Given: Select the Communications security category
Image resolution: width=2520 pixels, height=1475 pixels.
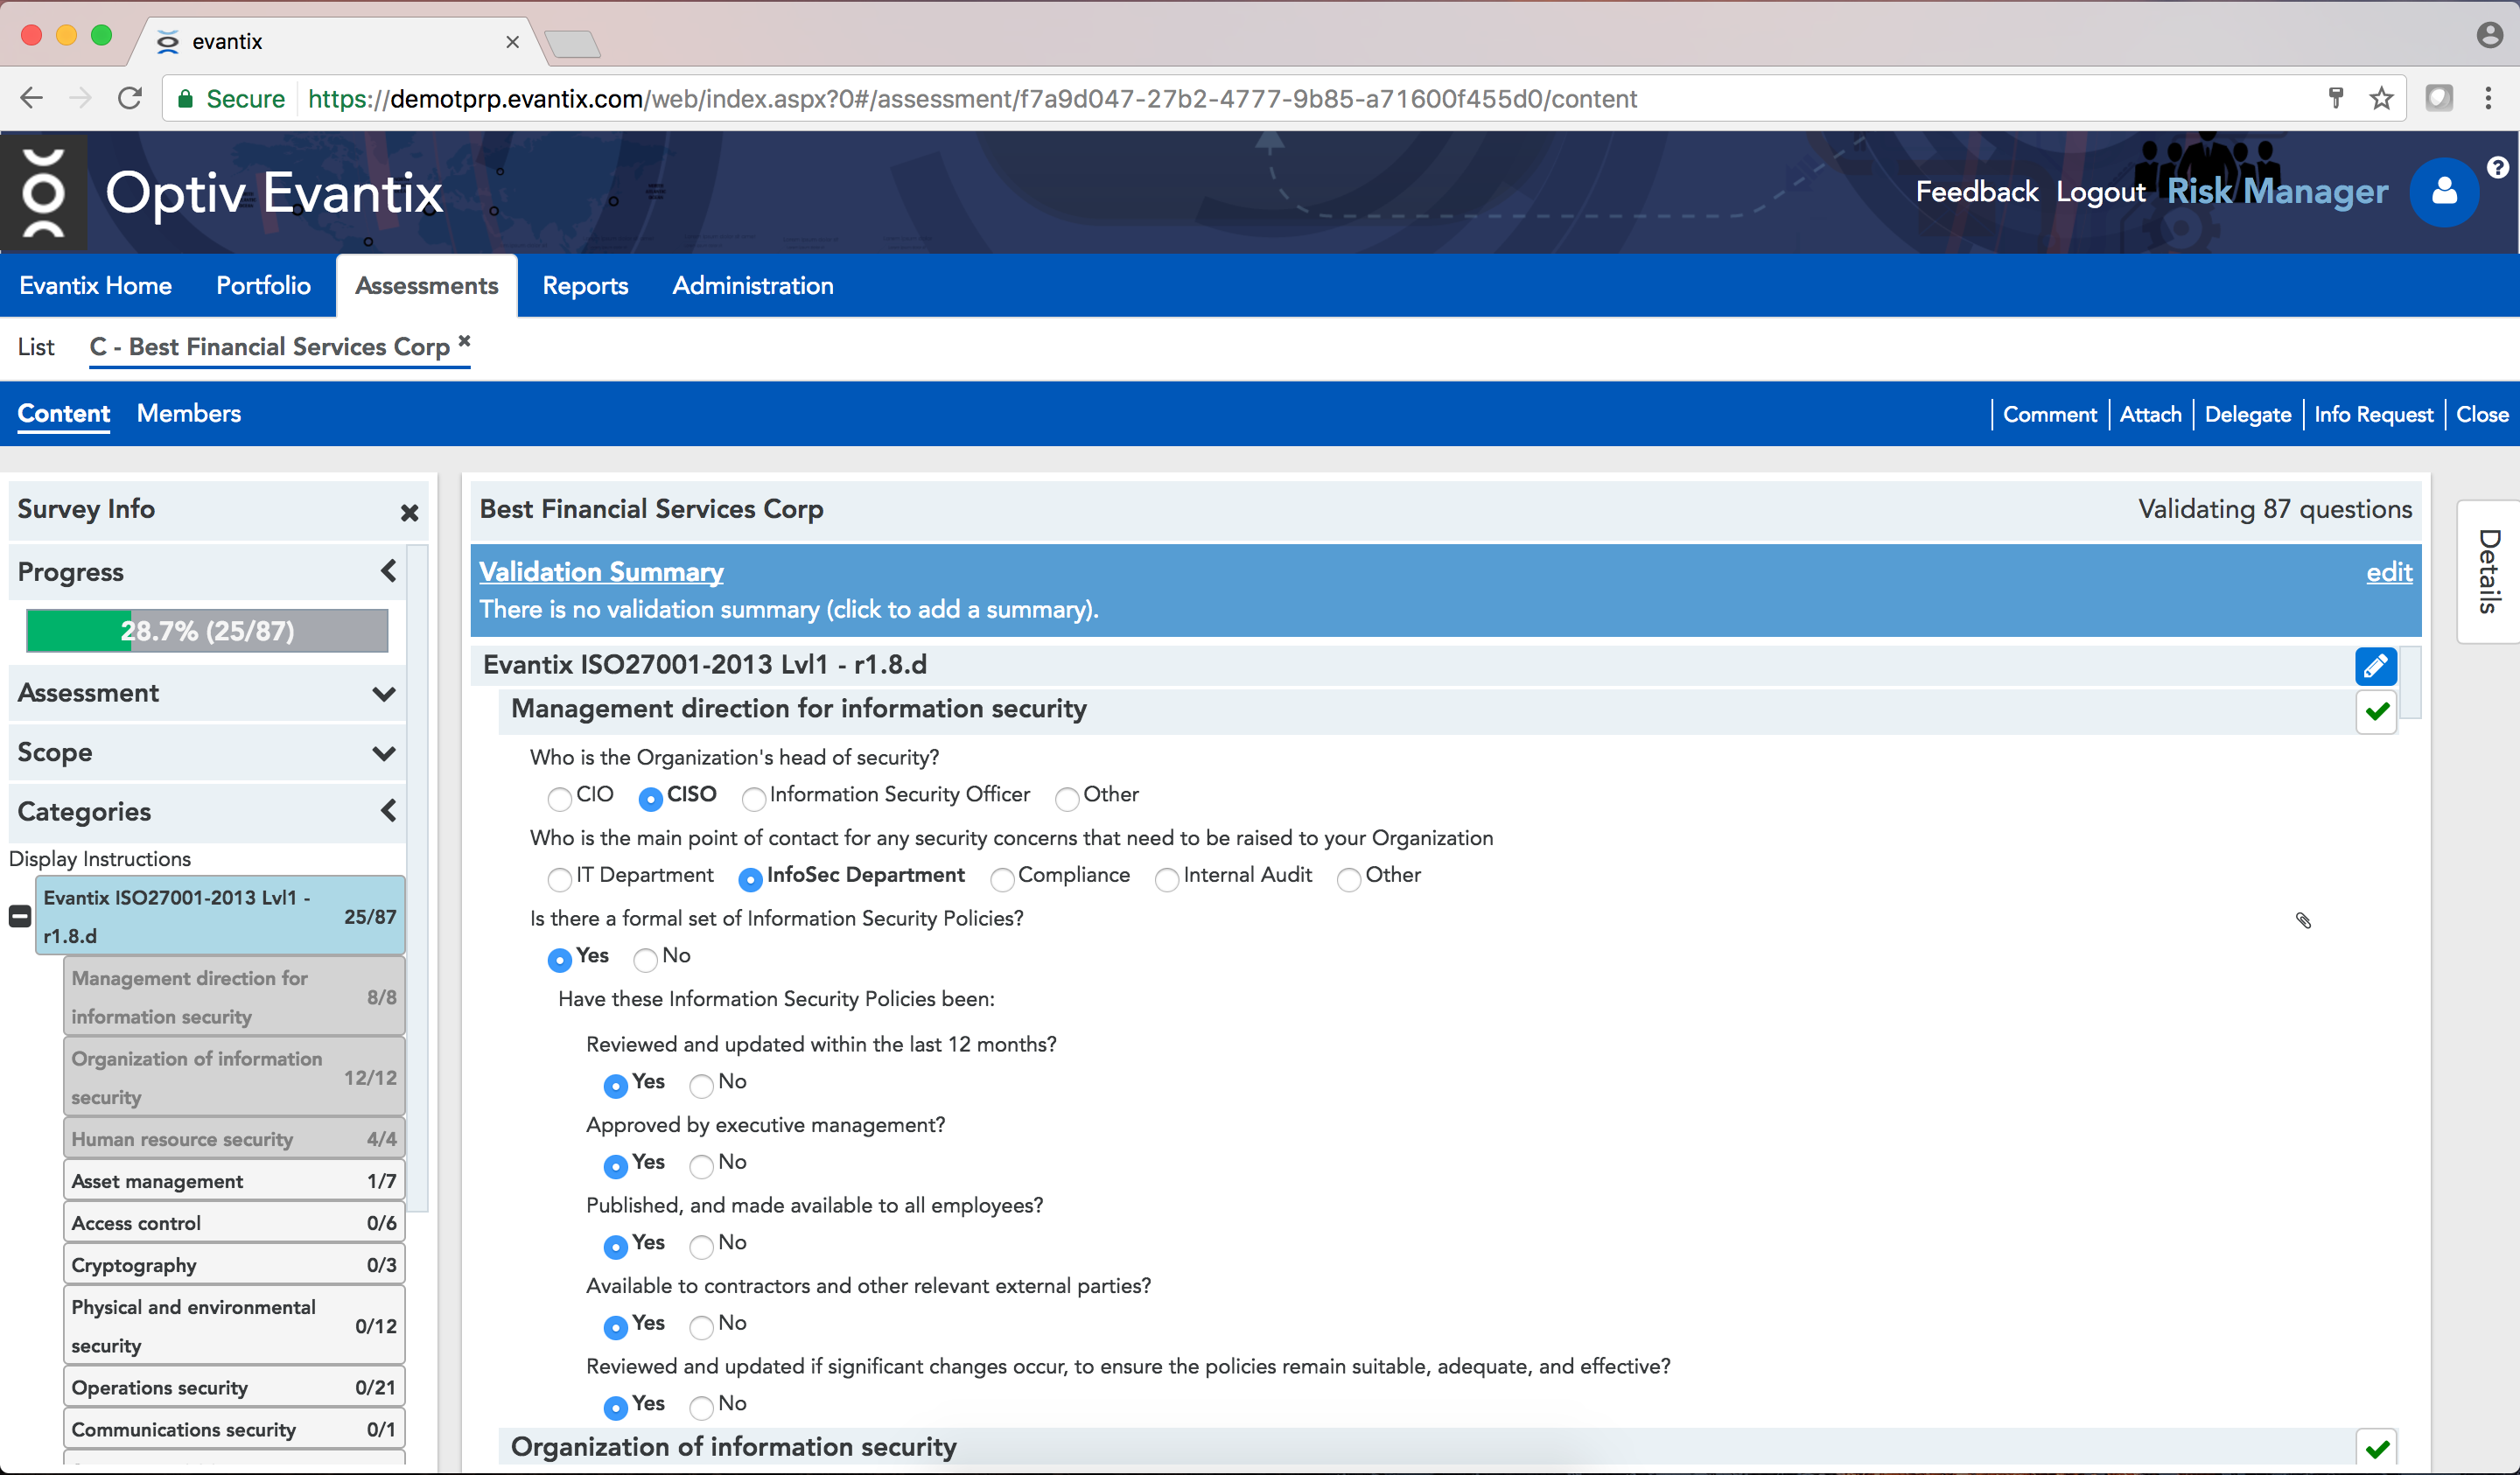Looking at the screenshot, I should [x=234, y=1429].
